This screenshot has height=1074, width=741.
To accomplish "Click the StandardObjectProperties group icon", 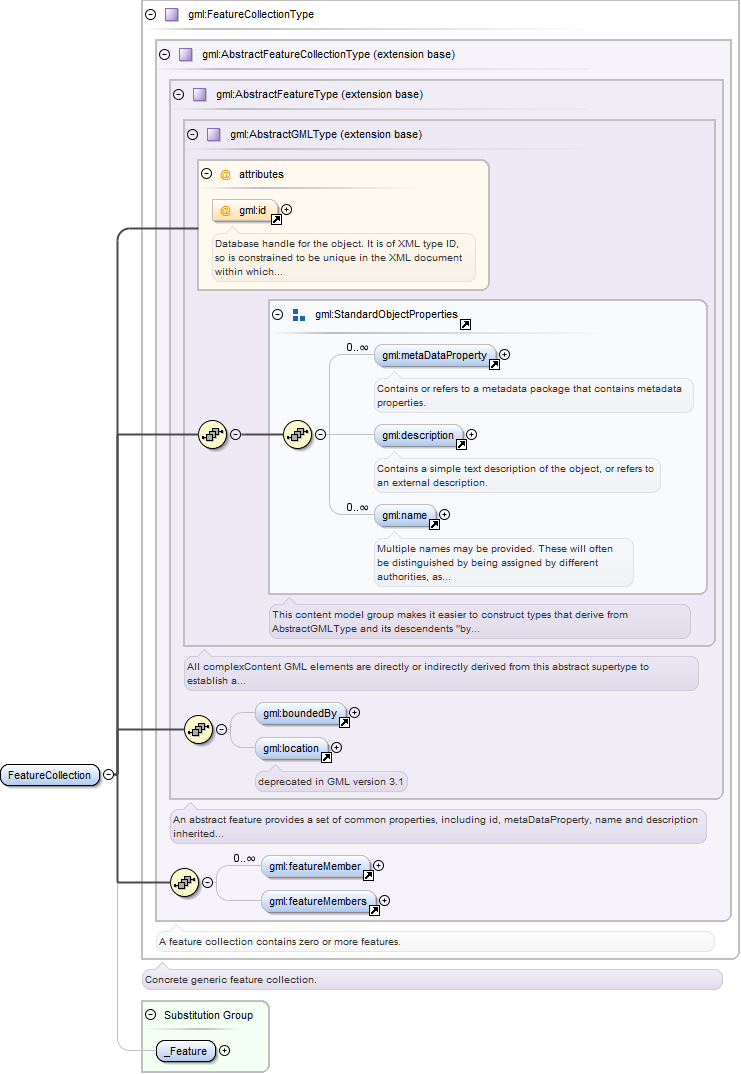I will pos(299,315).
